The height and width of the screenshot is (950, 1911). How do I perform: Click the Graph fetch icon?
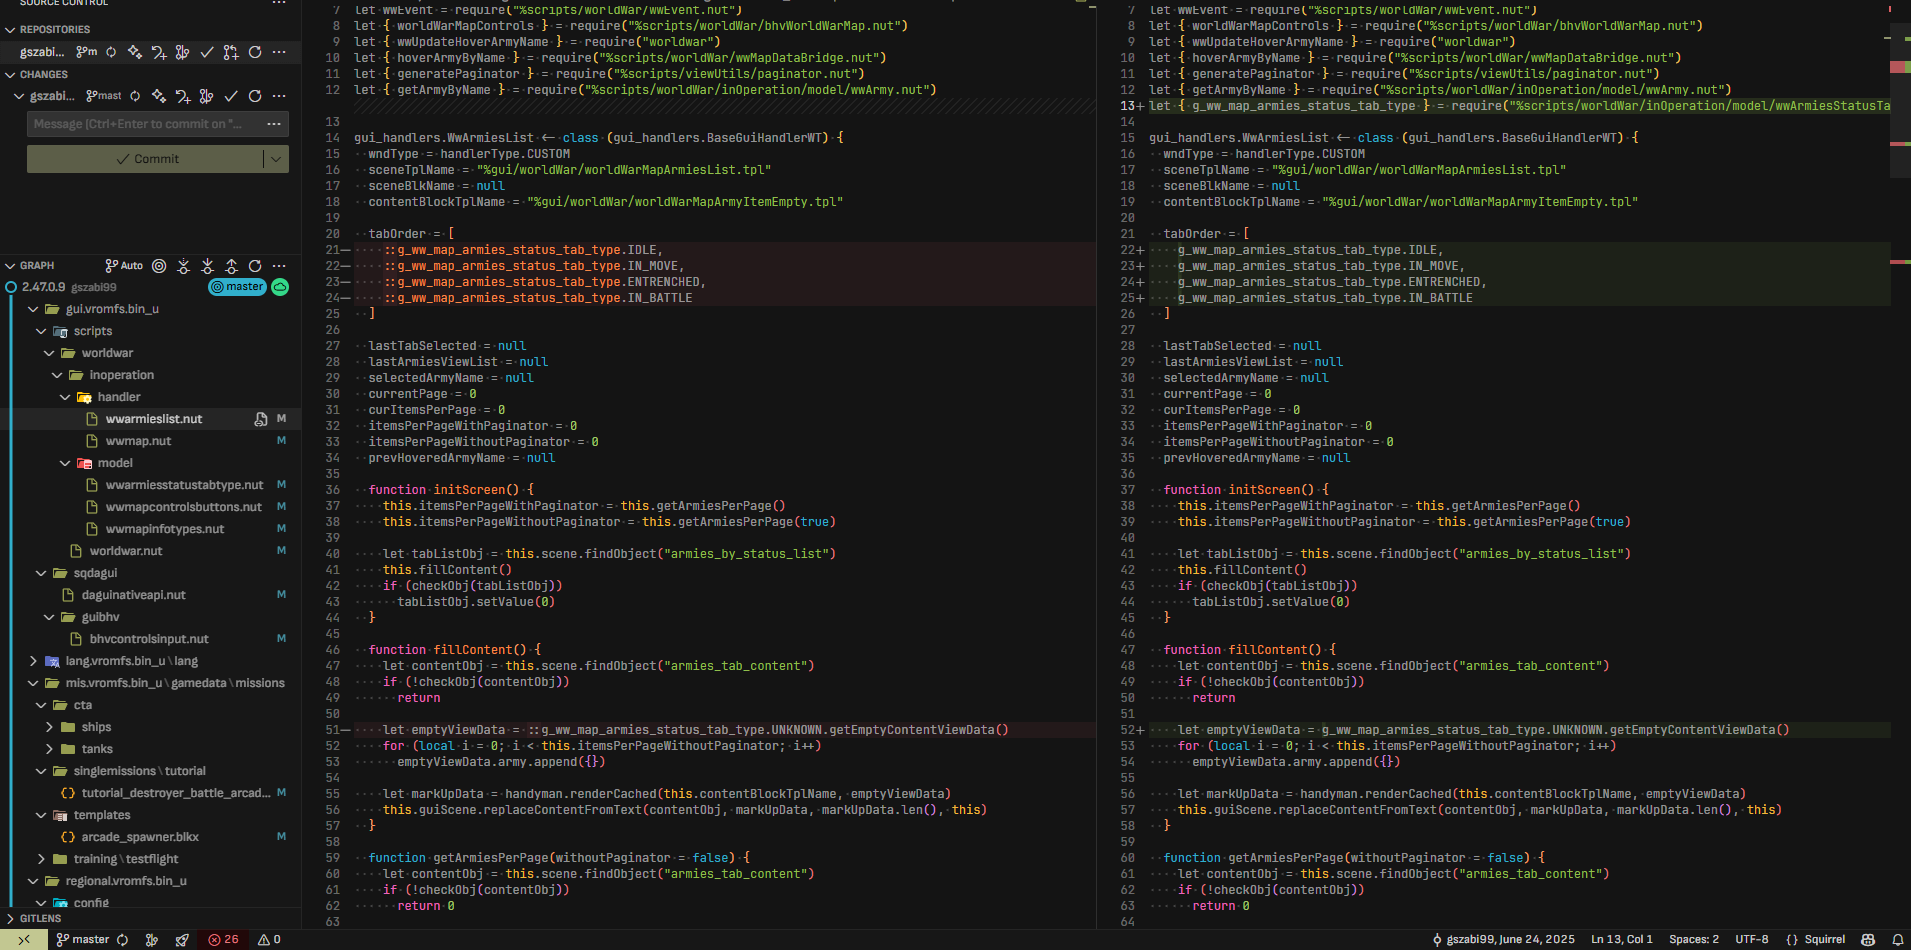[x=183, y=266]
